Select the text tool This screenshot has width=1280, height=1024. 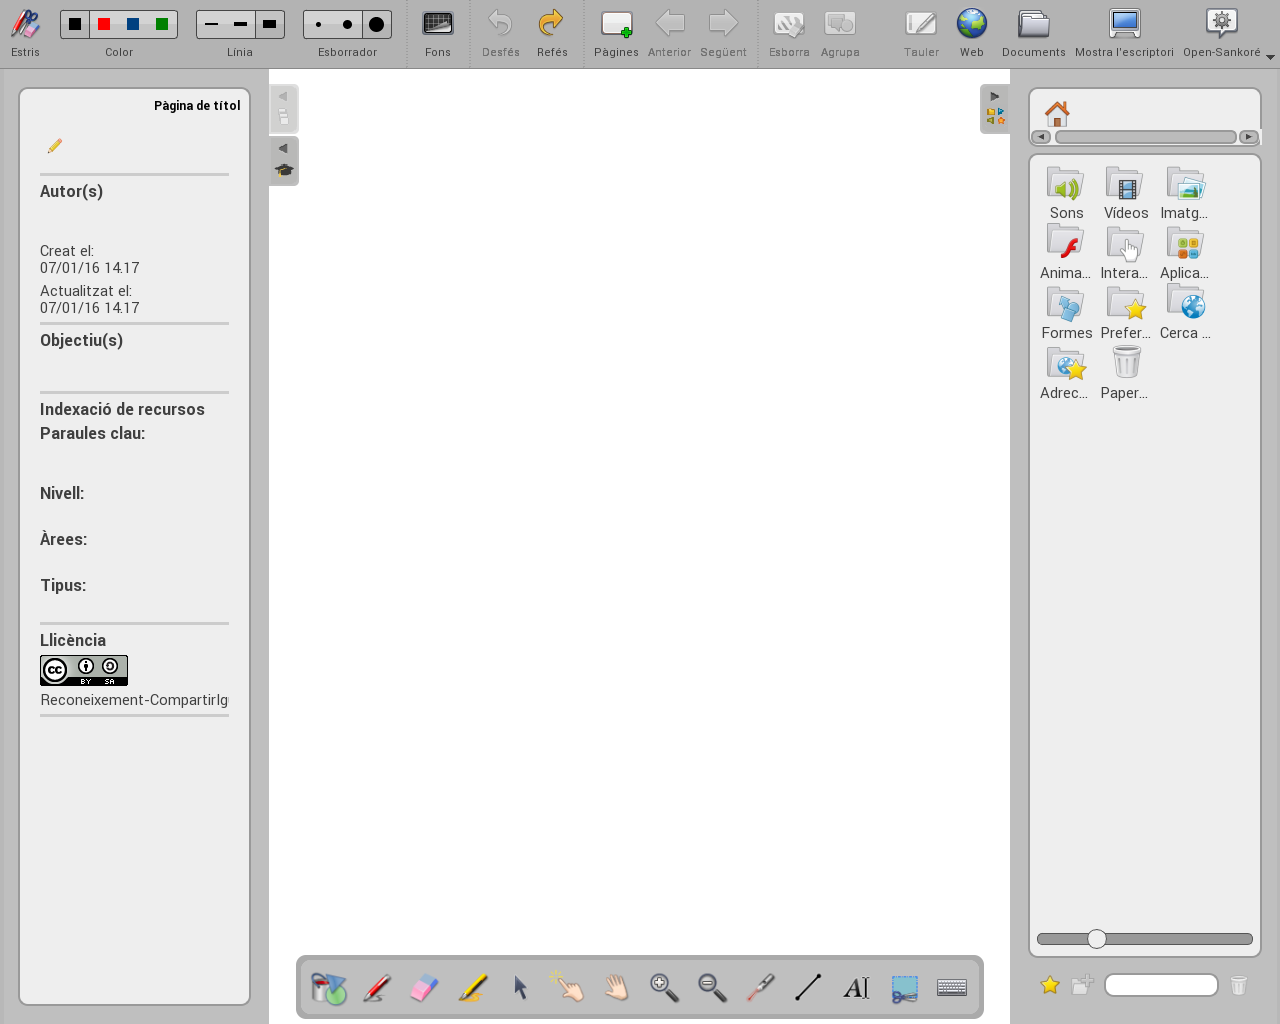856,988
